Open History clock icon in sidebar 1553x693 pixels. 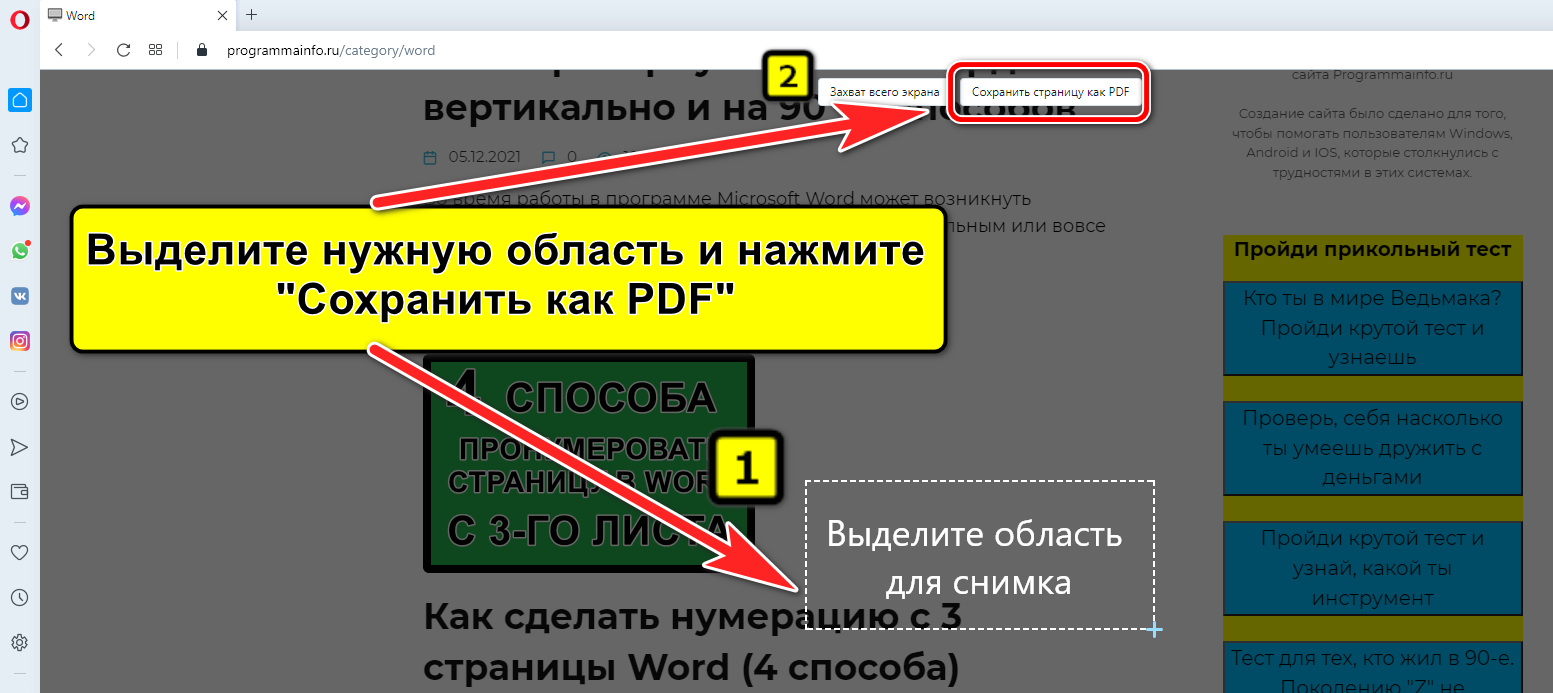[19, 597]
